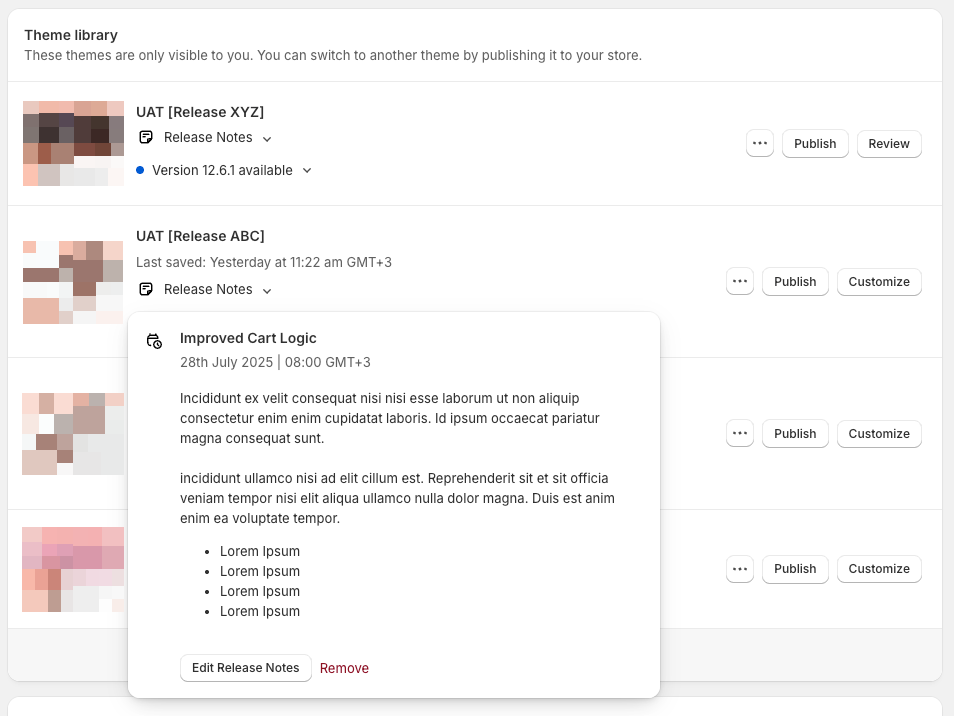Click UAT Release XYZ theme thumbnail
Screen dimensions: 954x716
coord(73,143)
